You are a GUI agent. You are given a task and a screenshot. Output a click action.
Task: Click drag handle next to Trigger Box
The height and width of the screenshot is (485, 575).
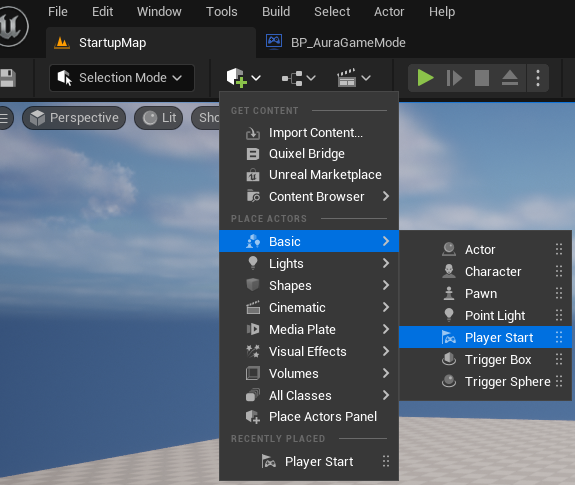tap(559, 359)
